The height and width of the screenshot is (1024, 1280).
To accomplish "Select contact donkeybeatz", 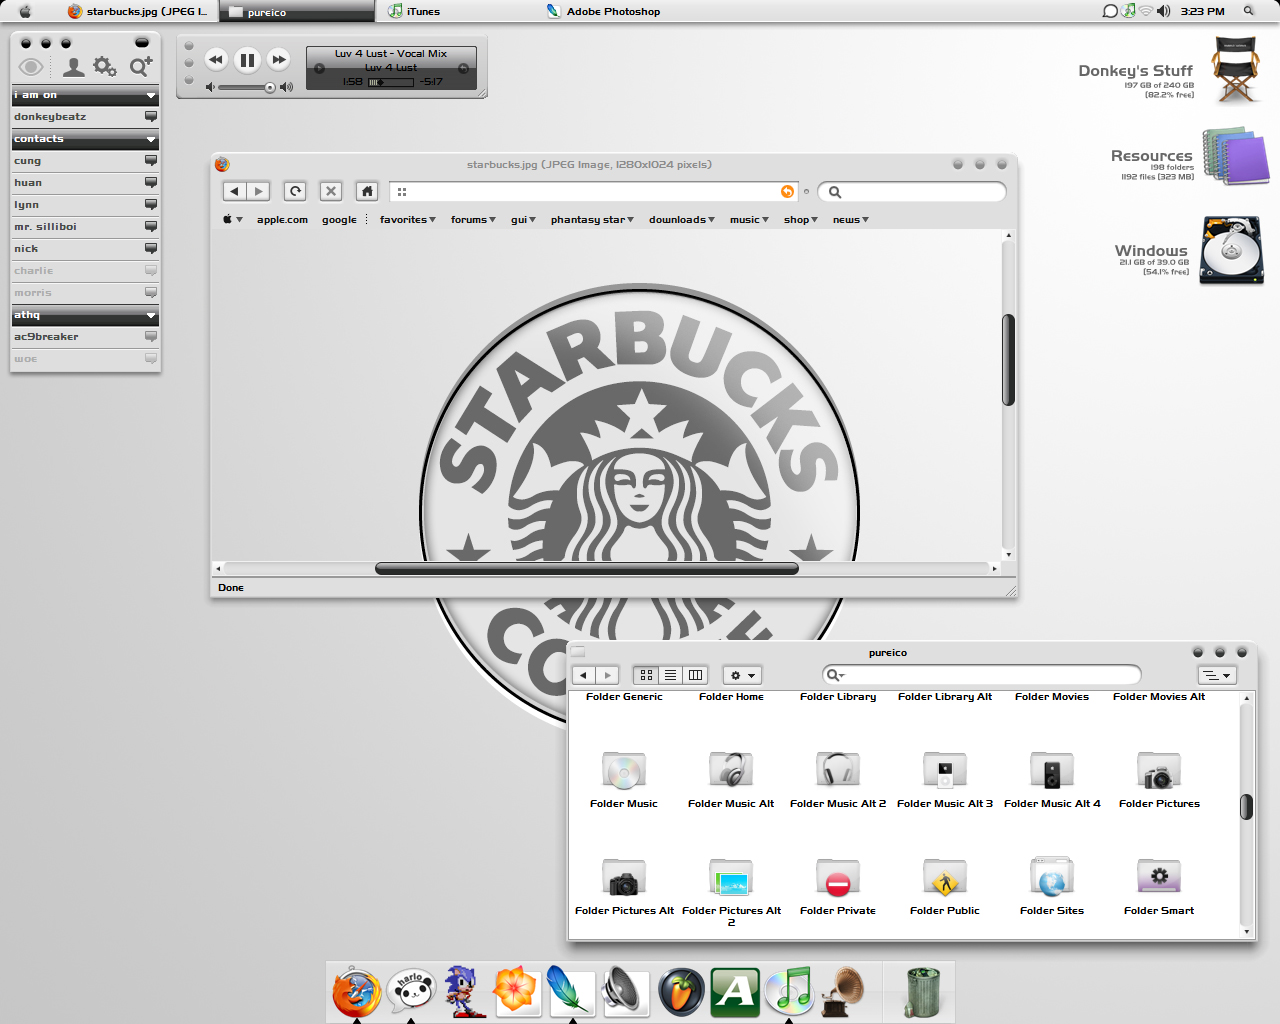I will click(x=85, y=117).
